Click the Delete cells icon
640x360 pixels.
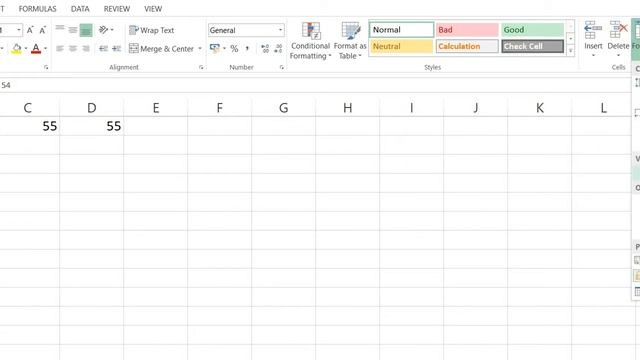pyautogui.click(x=618, y=30)
